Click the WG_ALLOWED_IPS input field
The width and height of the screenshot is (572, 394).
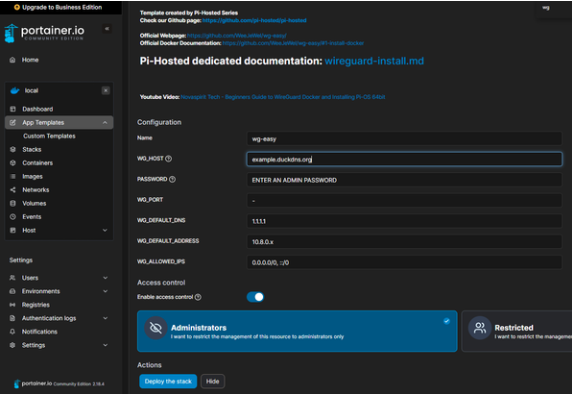pyautogui.click(x=404, y=262)
